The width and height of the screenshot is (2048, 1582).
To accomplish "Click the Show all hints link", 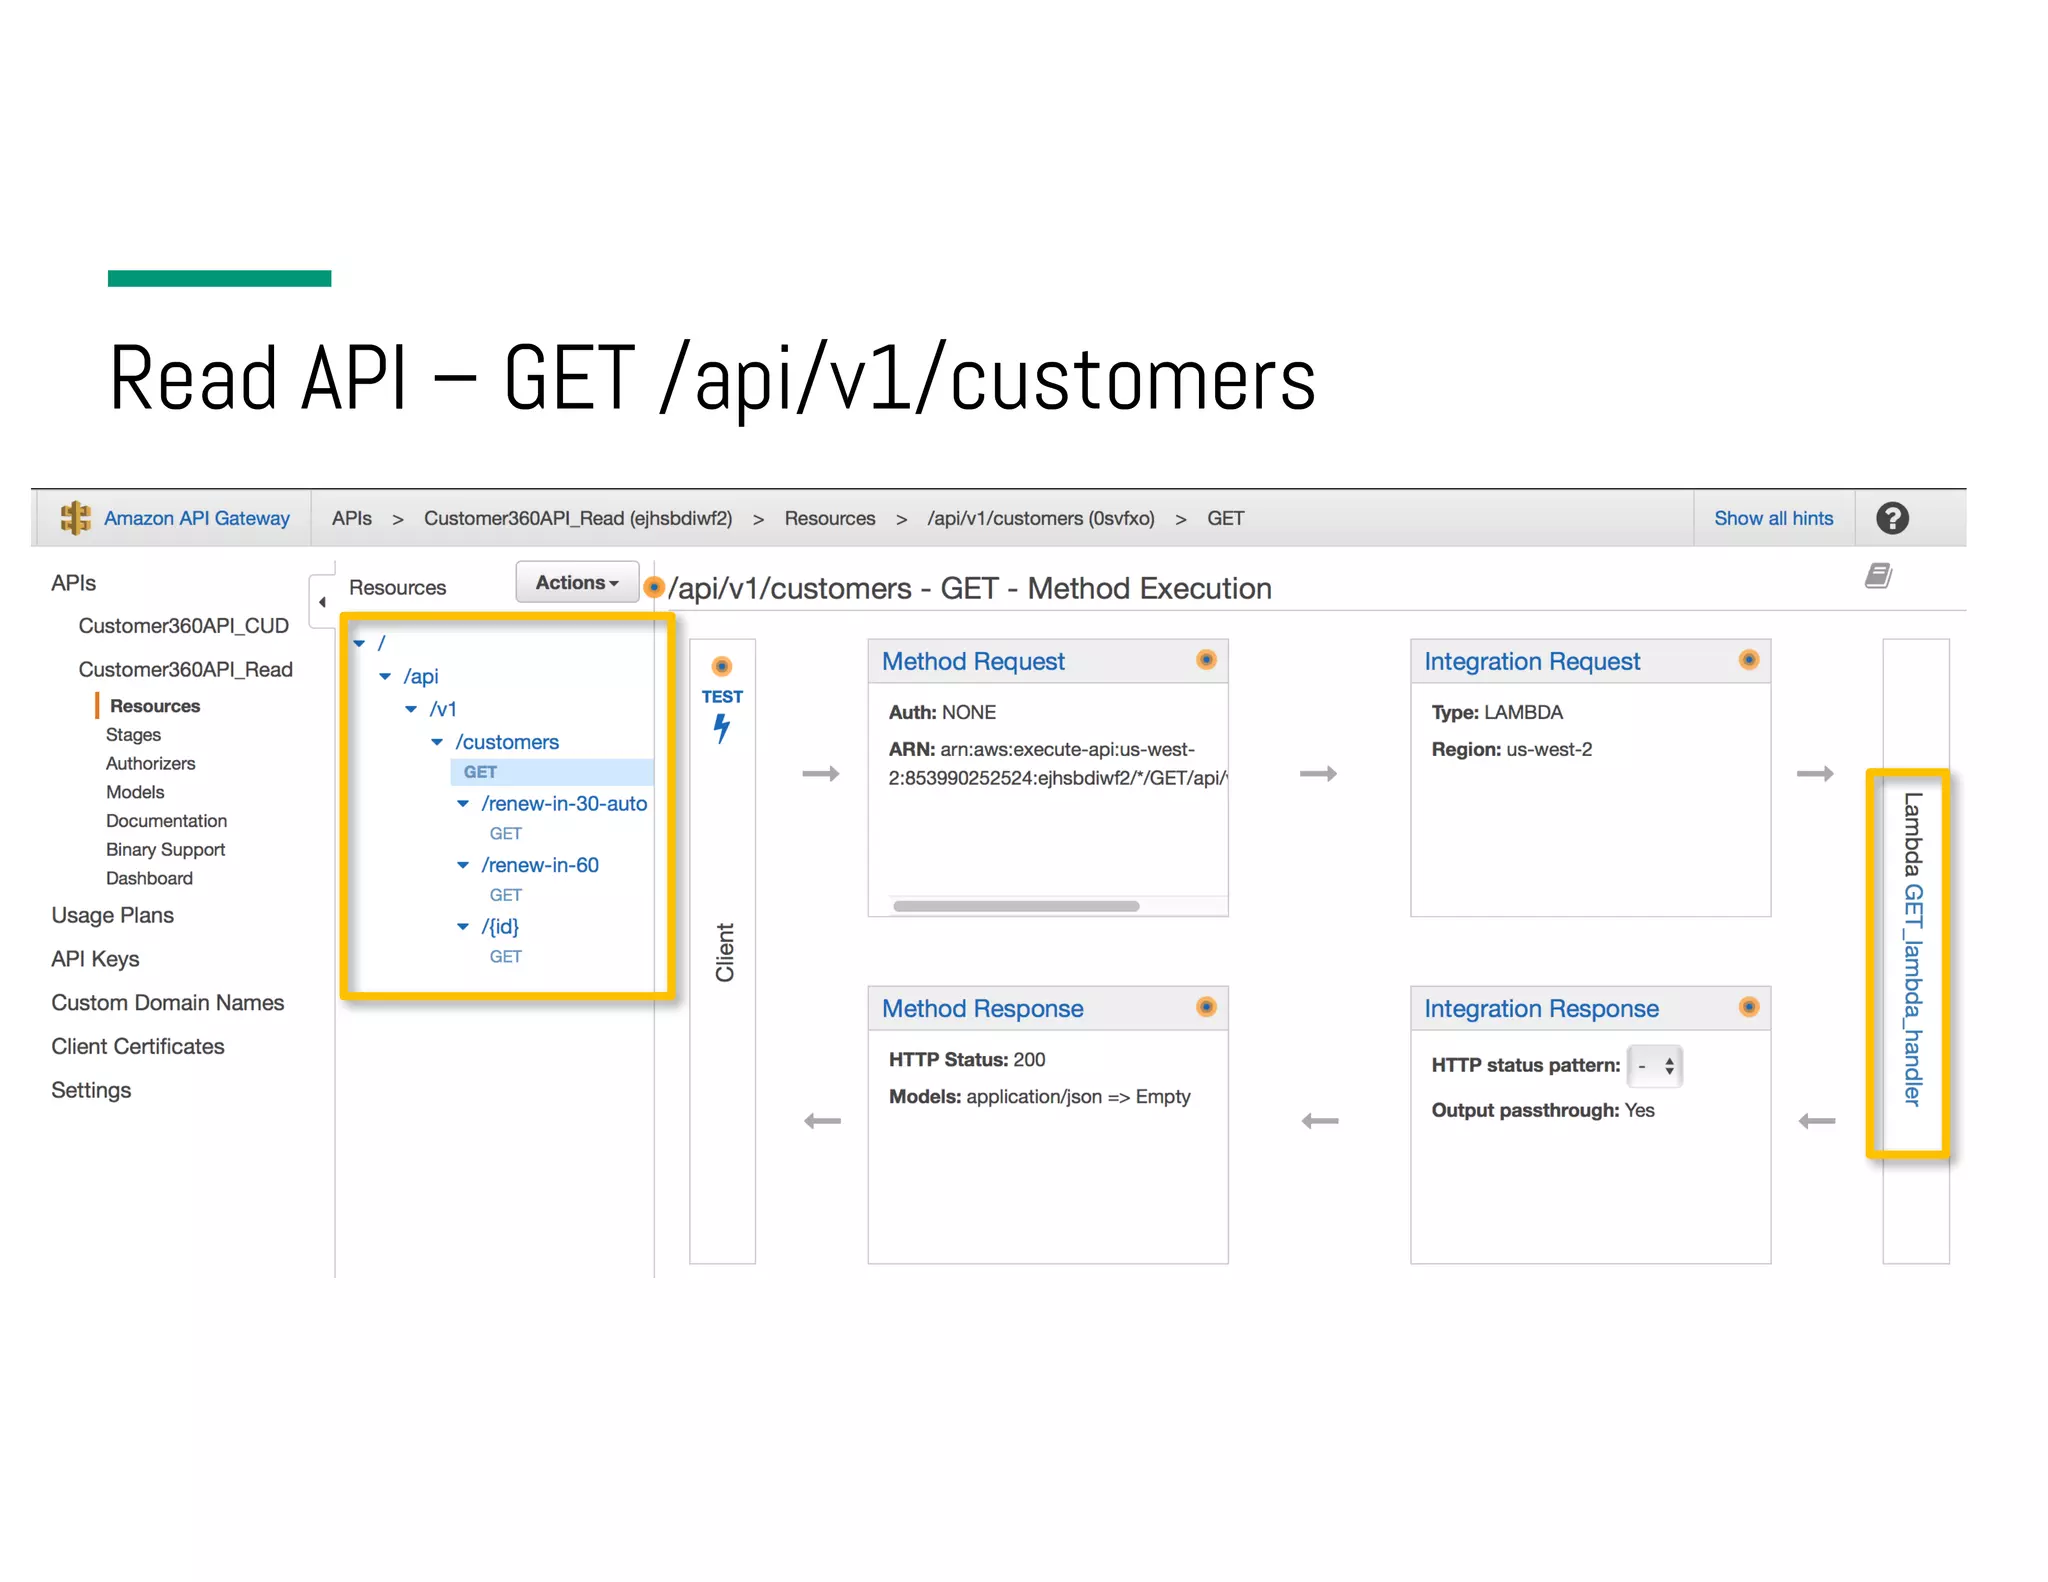I will pyautogui.click(x=1773, y=518).
